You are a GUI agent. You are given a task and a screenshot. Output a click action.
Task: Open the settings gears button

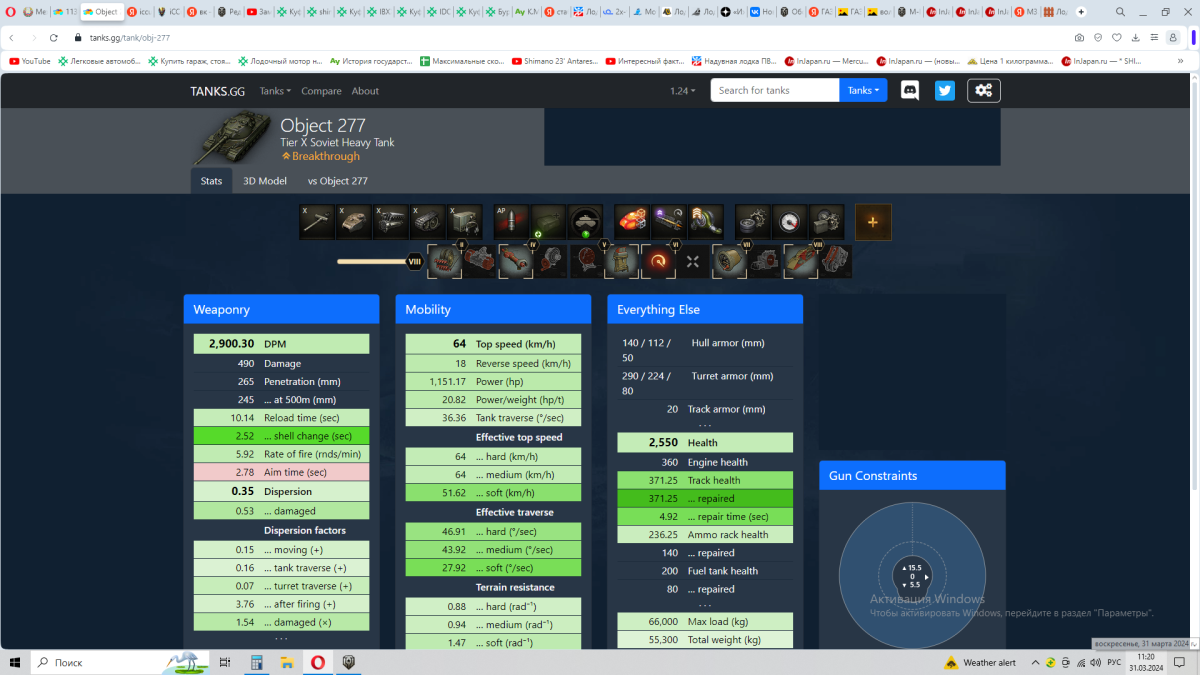click(x=984, y=90)
